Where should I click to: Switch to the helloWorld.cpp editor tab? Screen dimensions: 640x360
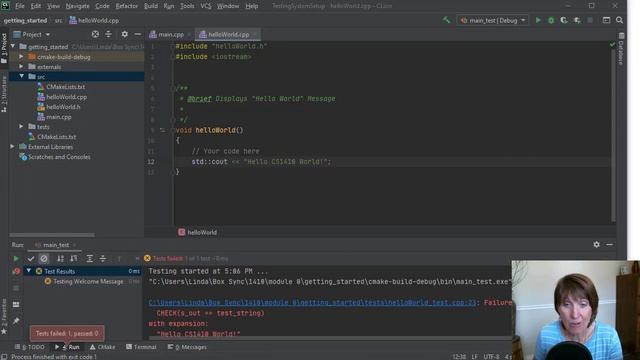228,35
